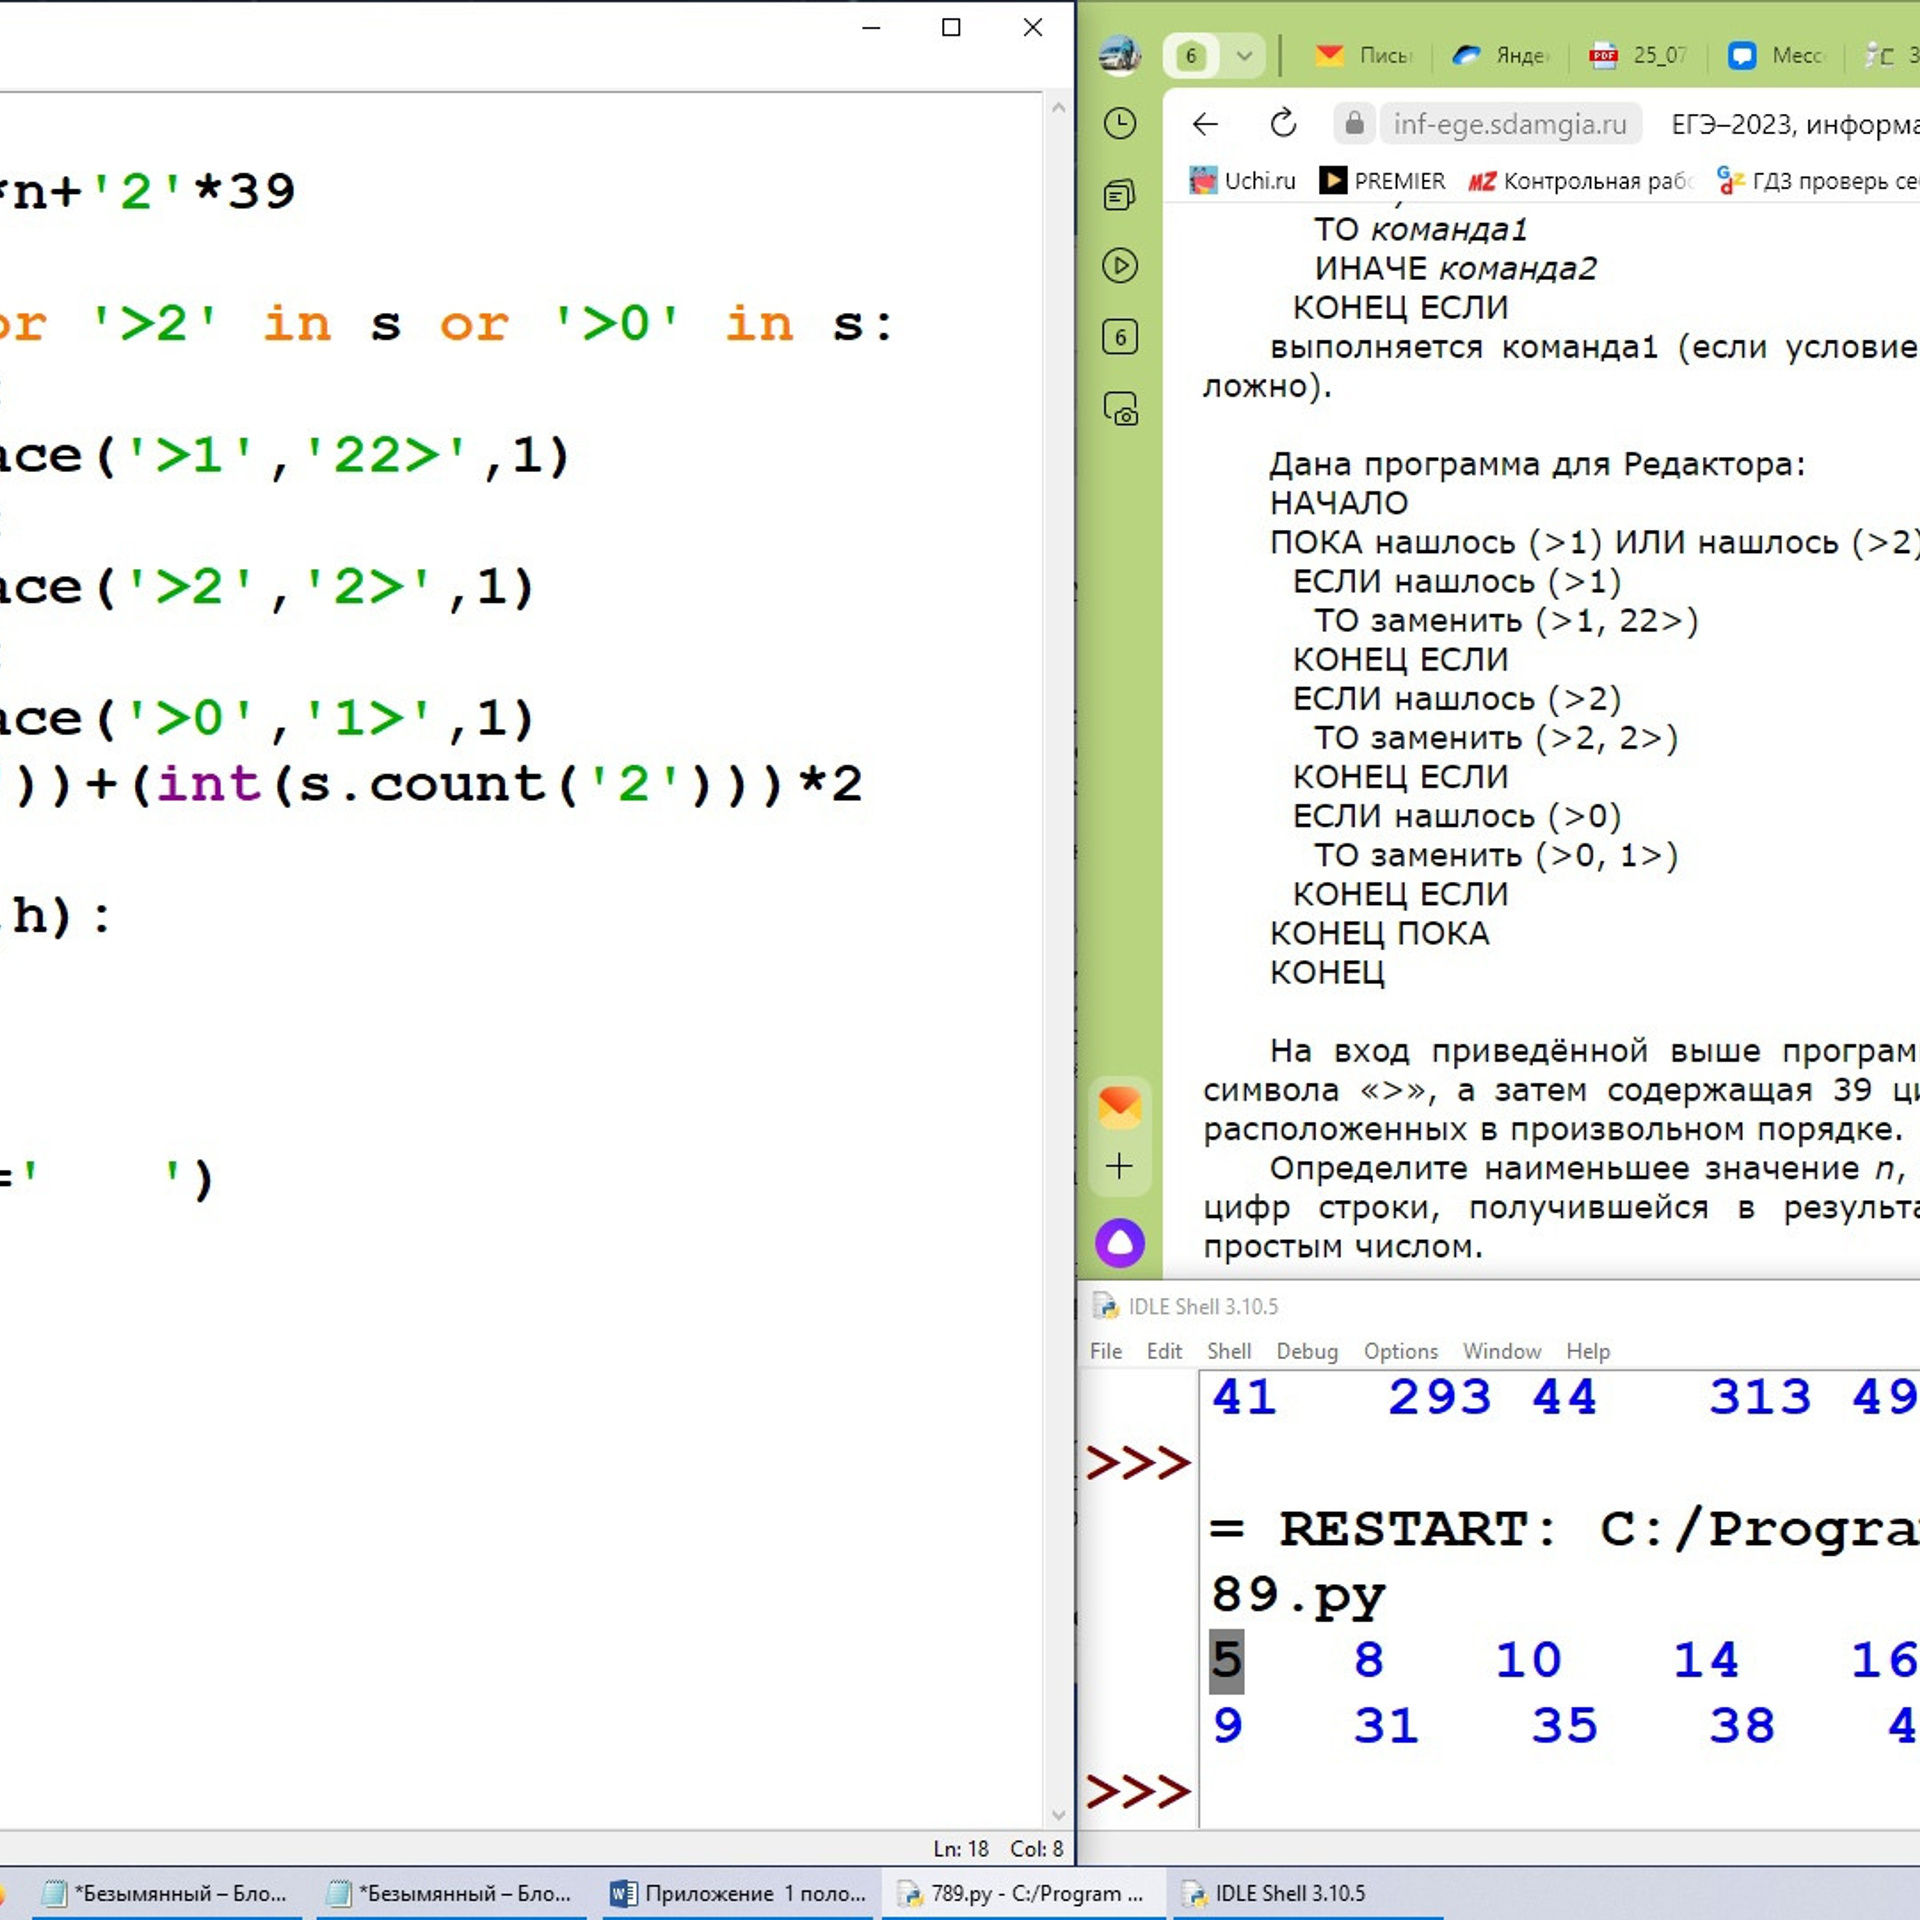Open the Alice assistant purple icon

[x=1119, y=1243]
